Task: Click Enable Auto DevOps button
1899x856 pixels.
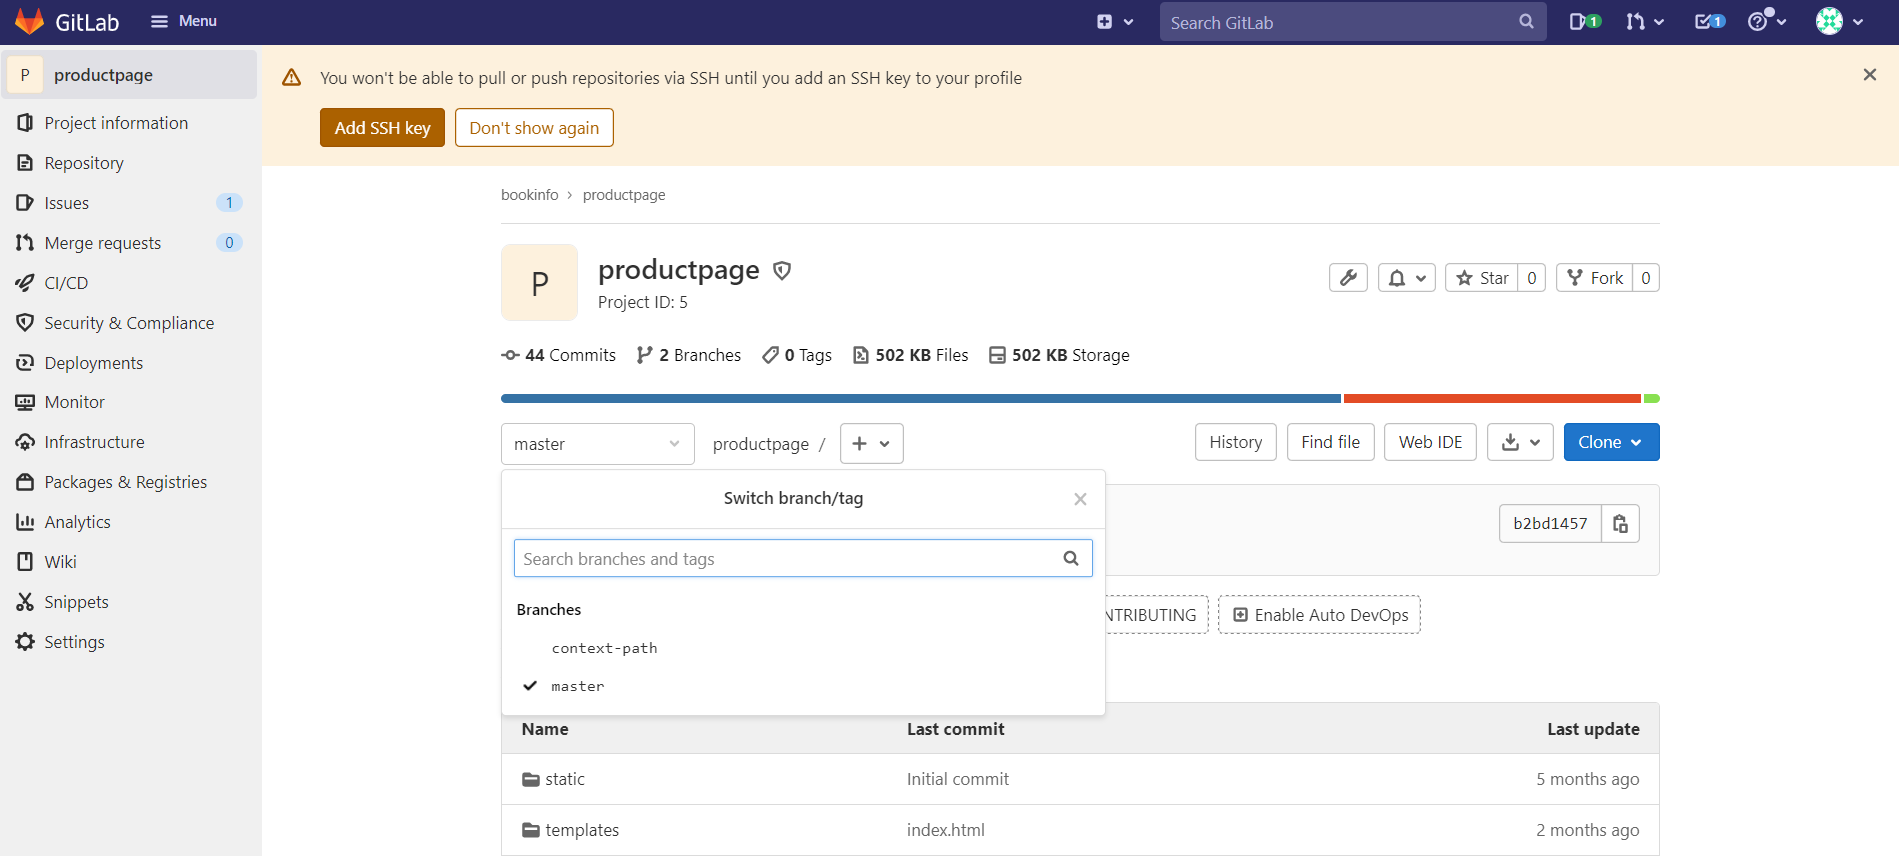Action: click(x=1319, y=615)
